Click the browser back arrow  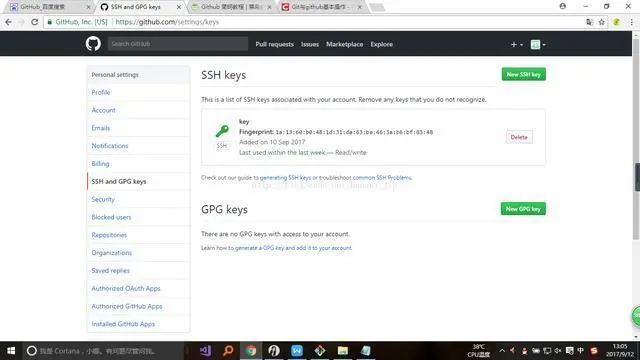tap(9, 22)
